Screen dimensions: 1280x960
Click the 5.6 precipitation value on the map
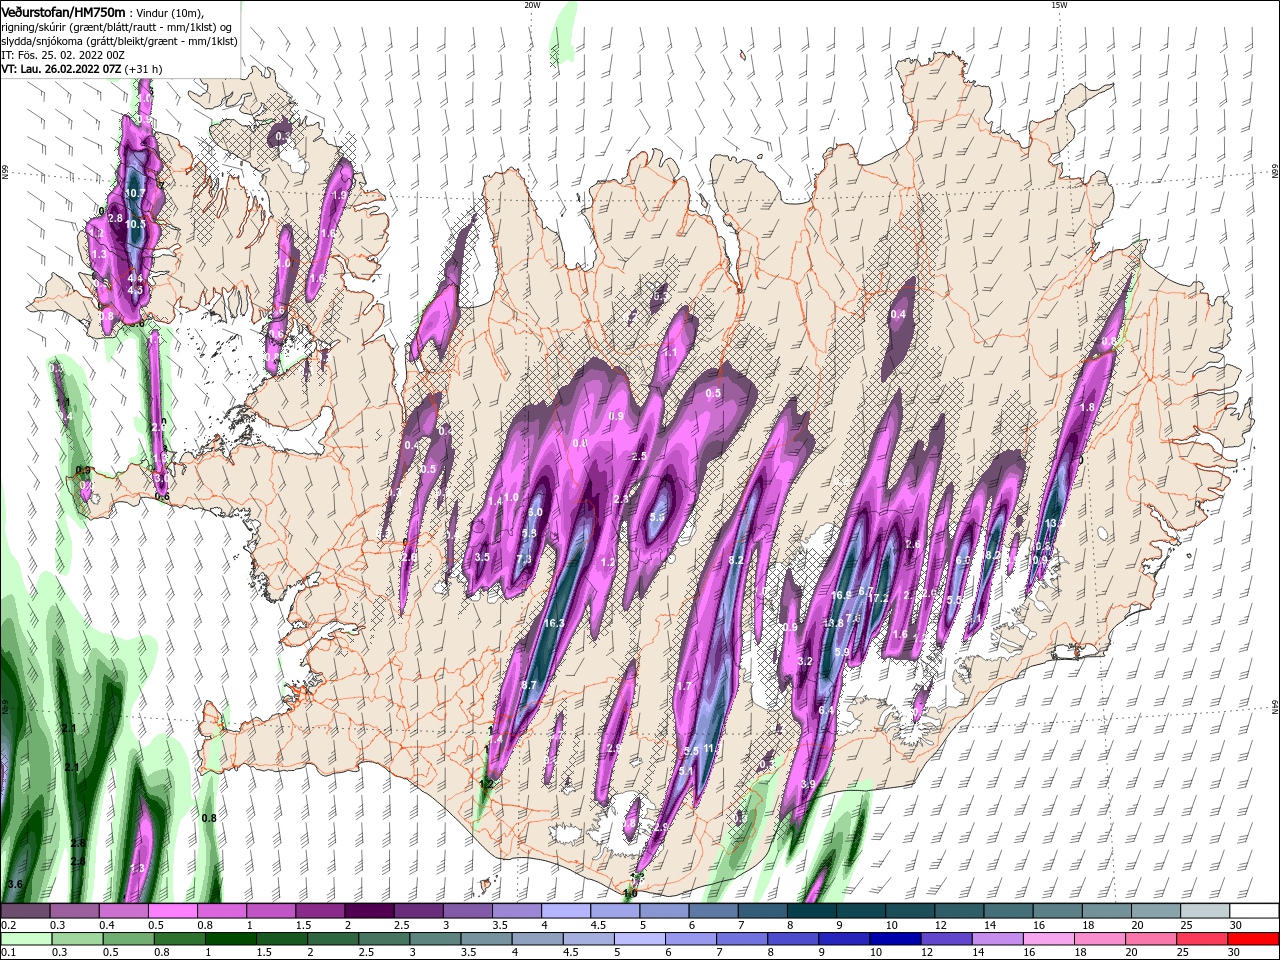point(657,517)
